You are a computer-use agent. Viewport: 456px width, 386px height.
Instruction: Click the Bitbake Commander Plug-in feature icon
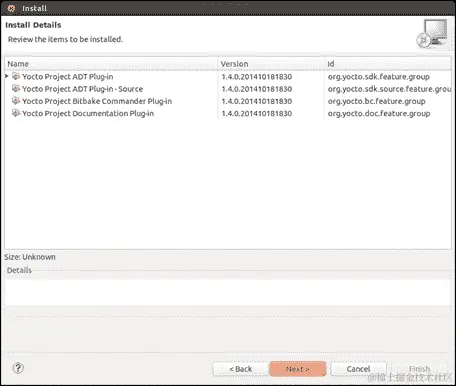[16, 101]
